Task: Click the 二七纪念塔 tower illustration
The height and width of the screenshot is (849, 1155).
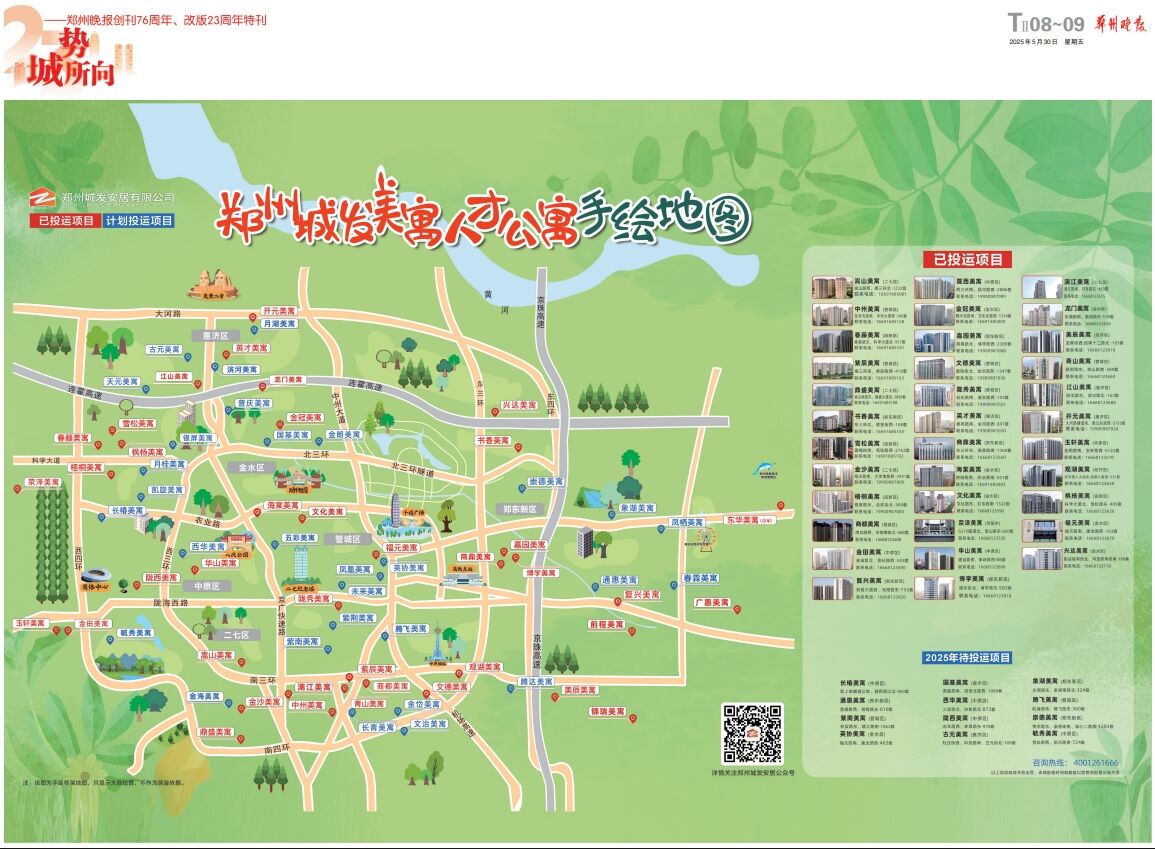Action: click(301, 568)
